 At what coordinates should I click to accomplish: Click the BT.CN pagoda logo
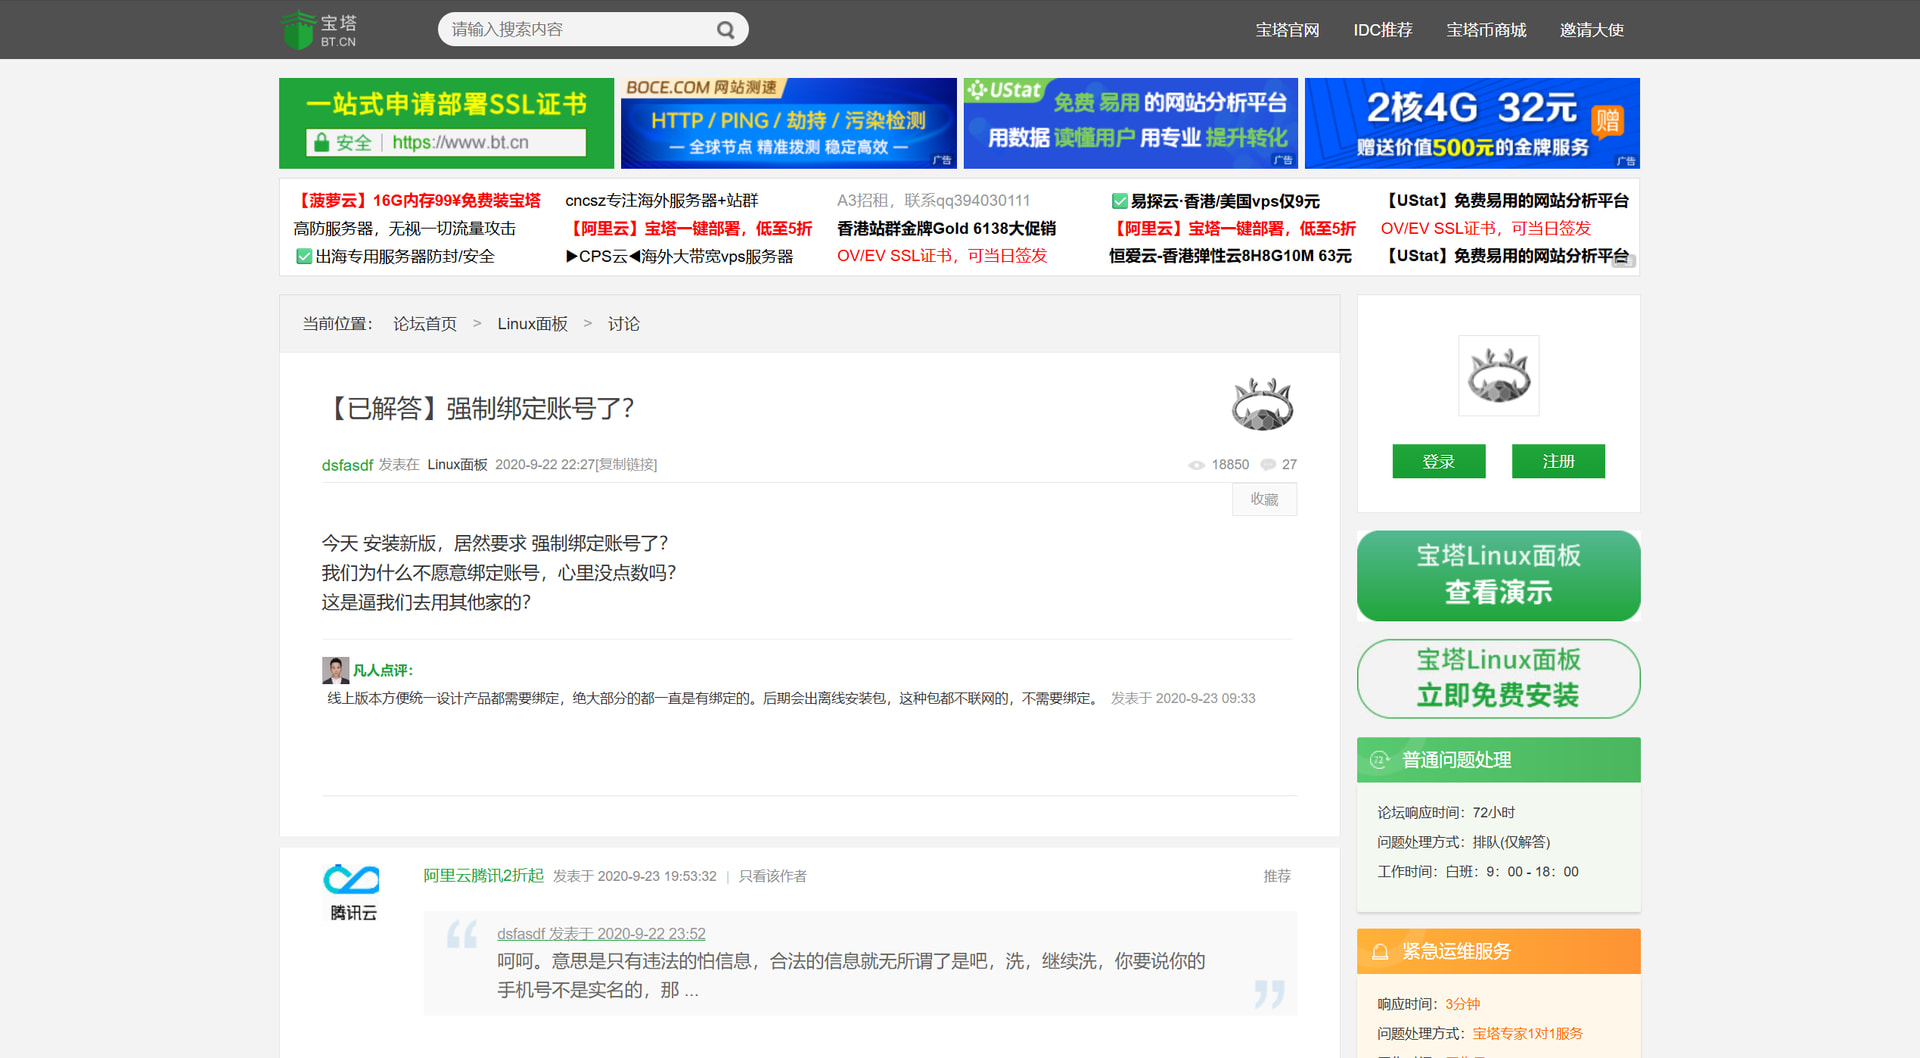point(319,30)
